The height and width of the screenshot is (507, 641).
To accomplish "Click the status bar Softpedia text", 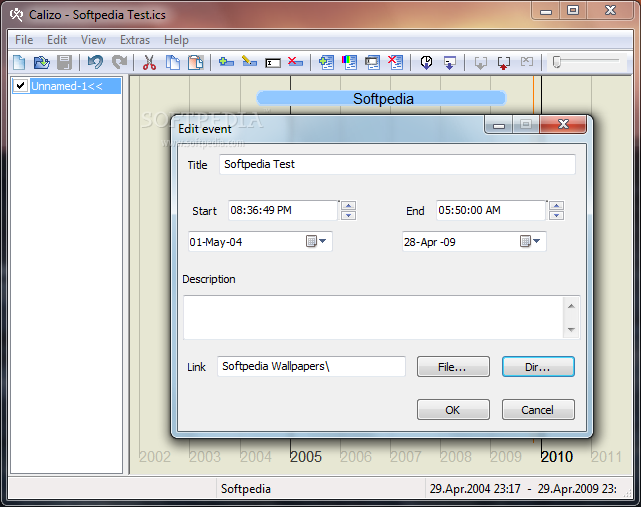I will [x=246, y=489].
